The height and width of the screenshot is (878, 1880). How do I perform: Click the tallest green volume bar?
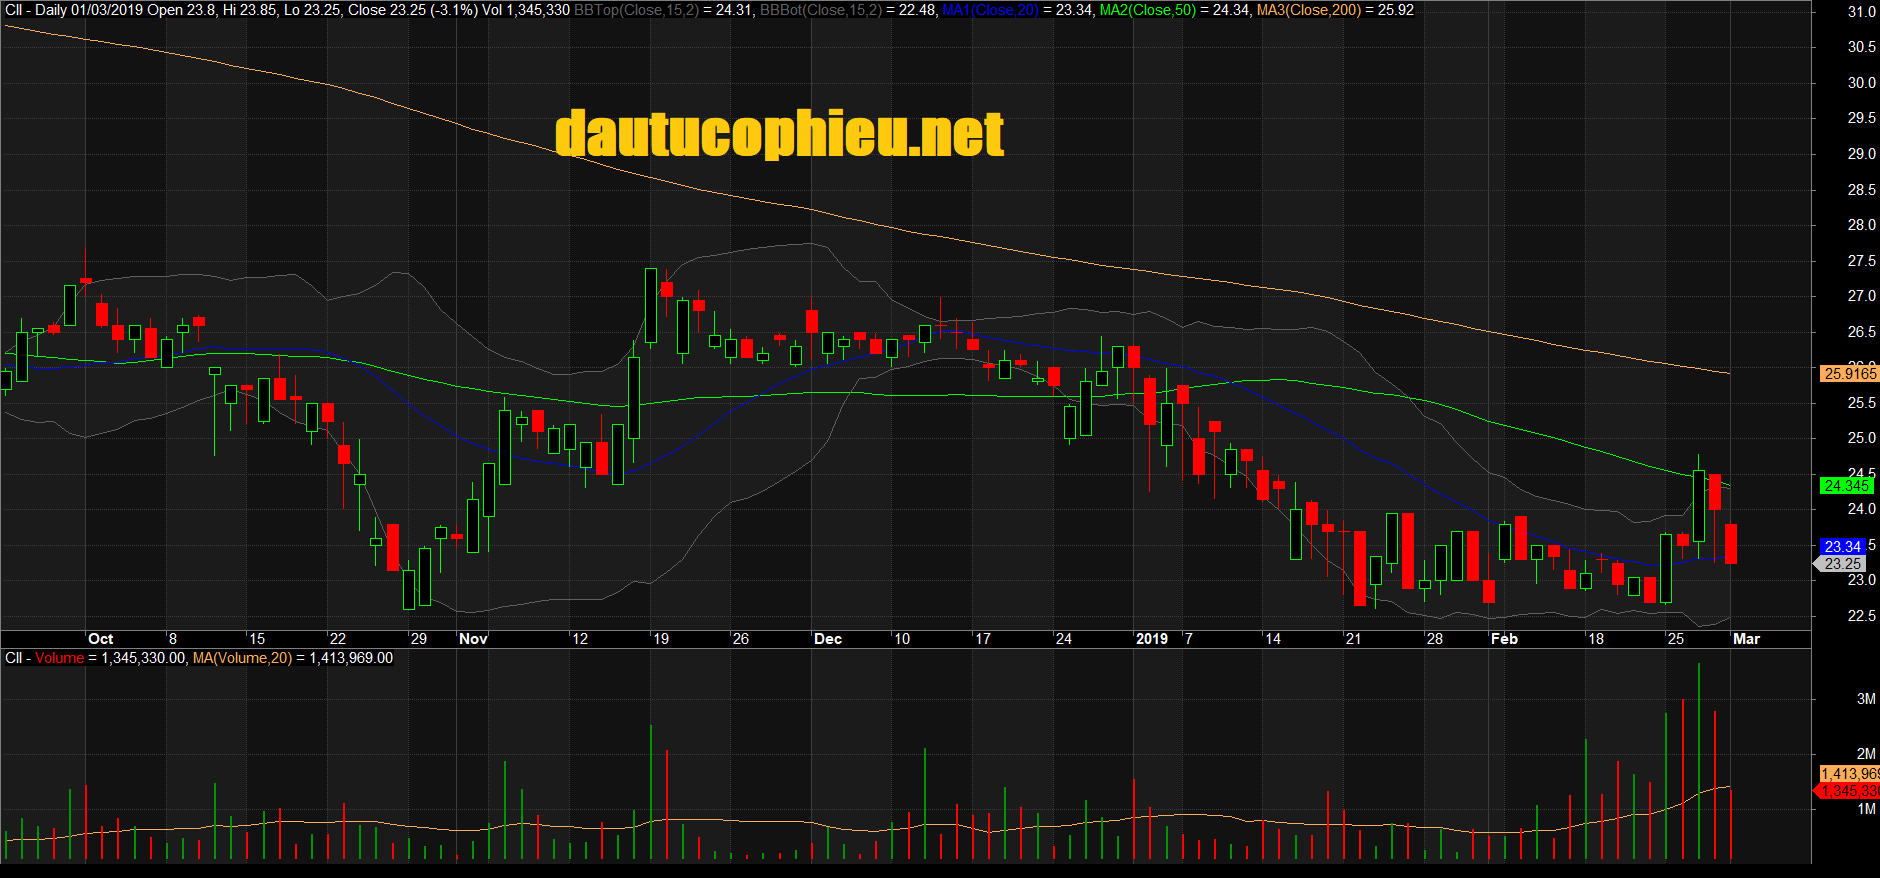click(1698, 761)
